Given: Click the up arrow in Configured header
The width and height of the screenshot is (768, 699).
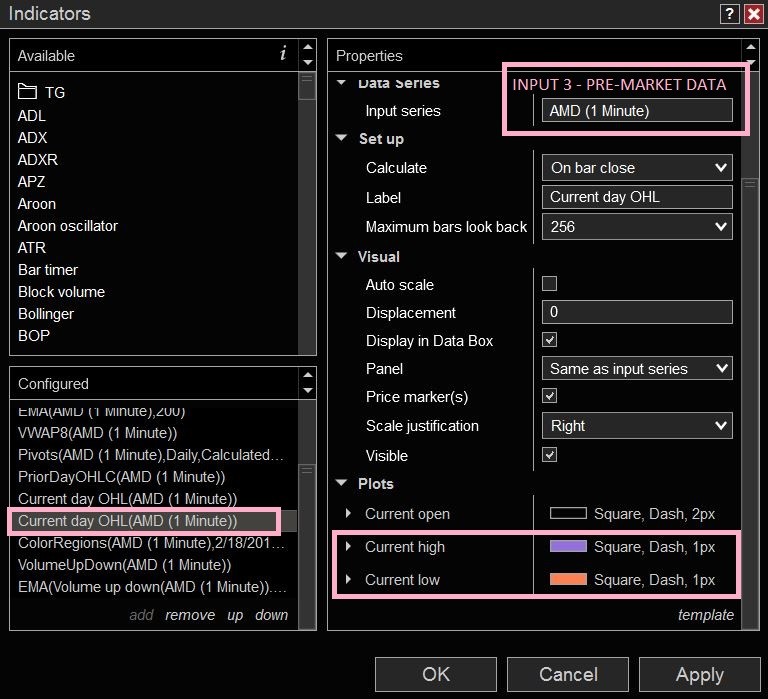Looking at the screenshot, I should (x=308, y=375).
